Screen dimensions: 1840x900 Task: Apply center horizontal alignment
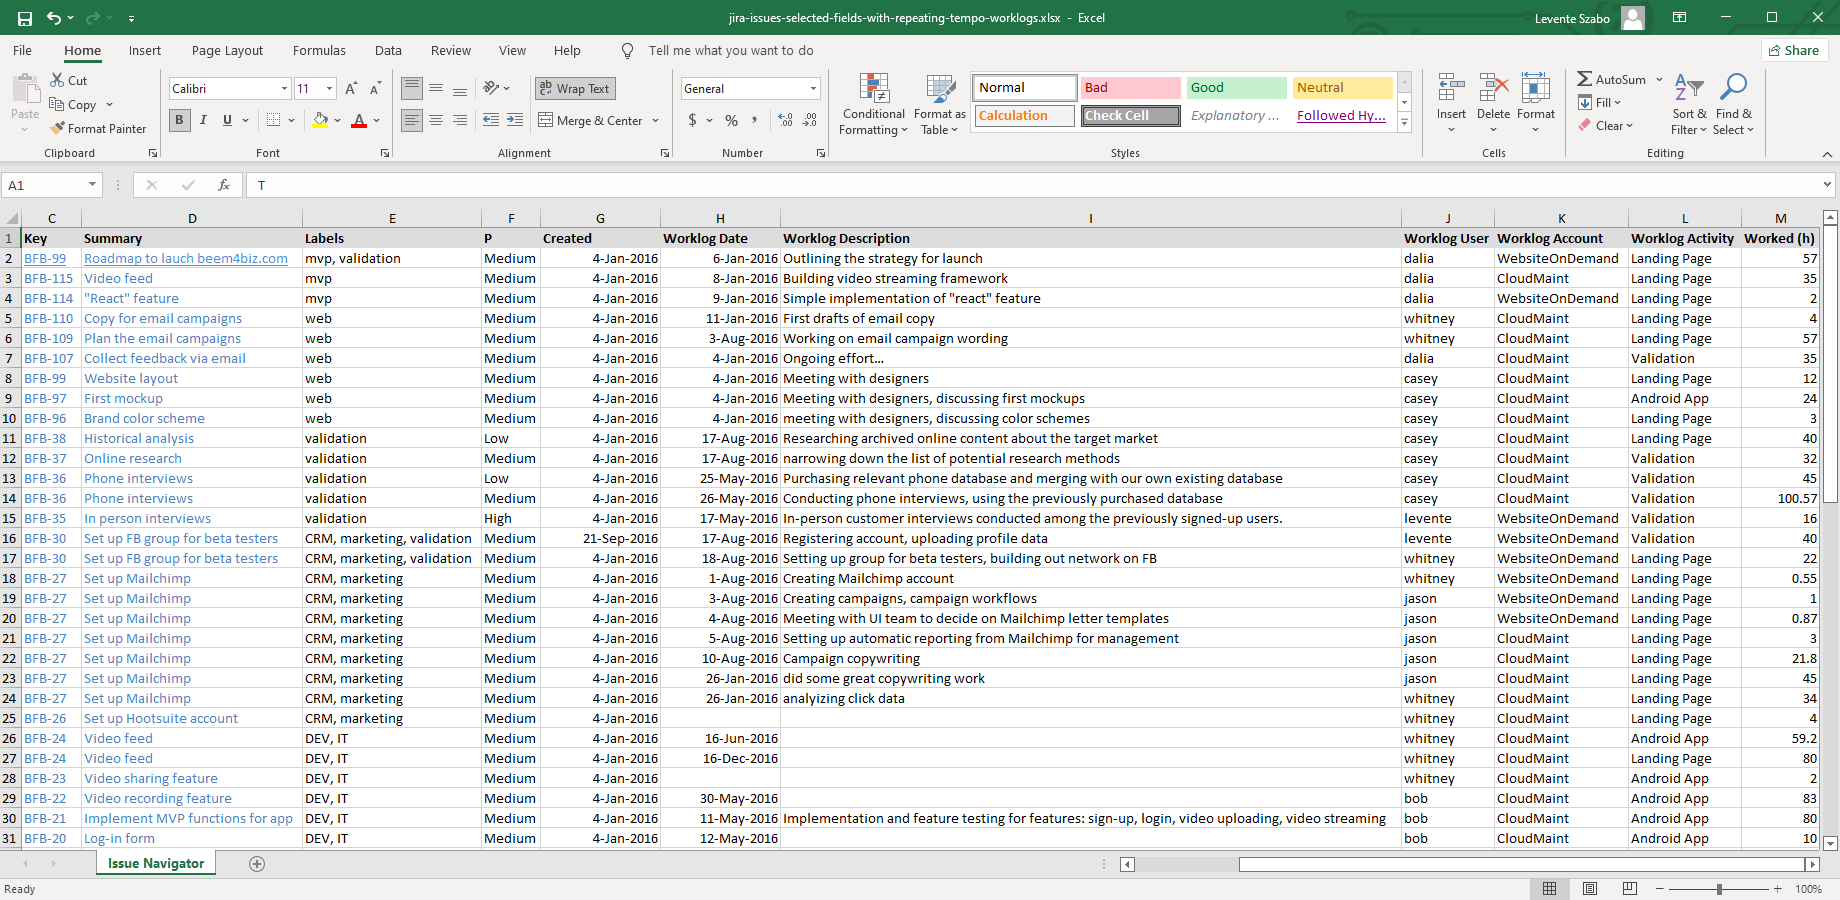click(436, 120)
